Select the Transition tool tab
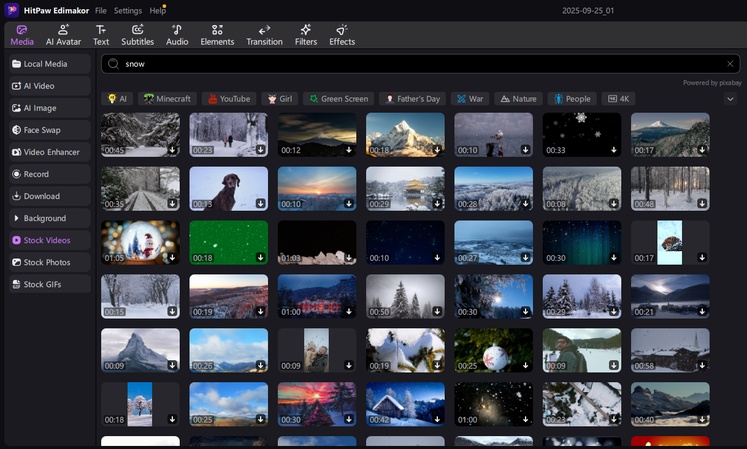The image size is (747, 449). pyautogui.click(x=264, y=35)
